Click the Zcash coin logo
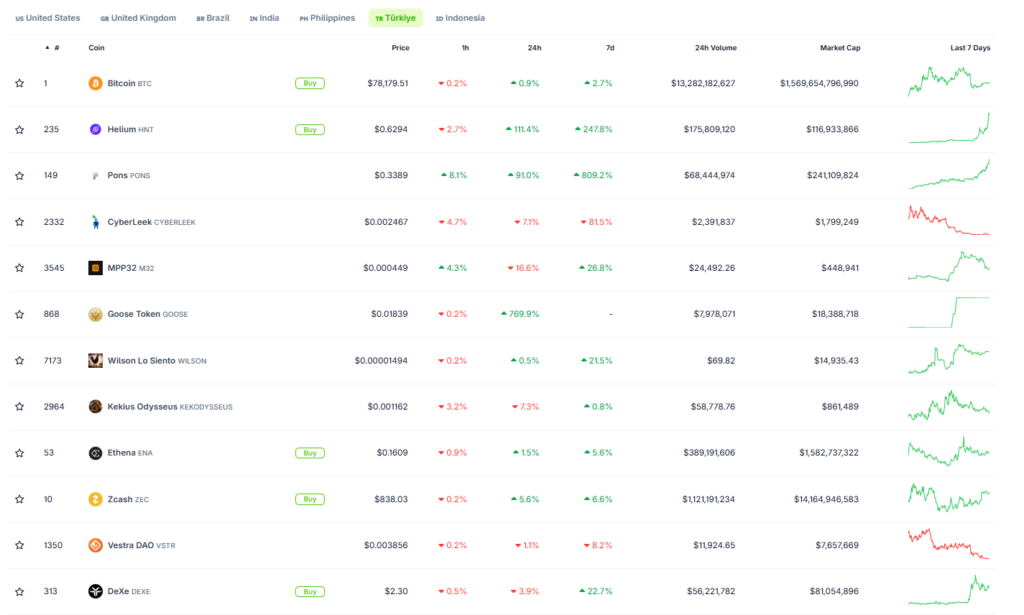The height and width of the screenshot is (615, 1024). [95, 499]
